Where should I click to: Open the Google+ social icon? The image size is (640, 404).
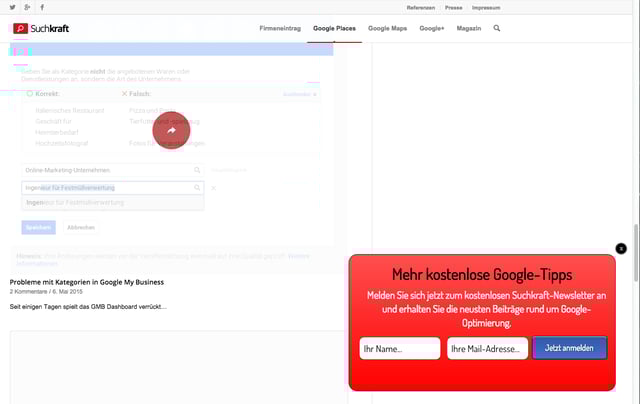(27, 7)
